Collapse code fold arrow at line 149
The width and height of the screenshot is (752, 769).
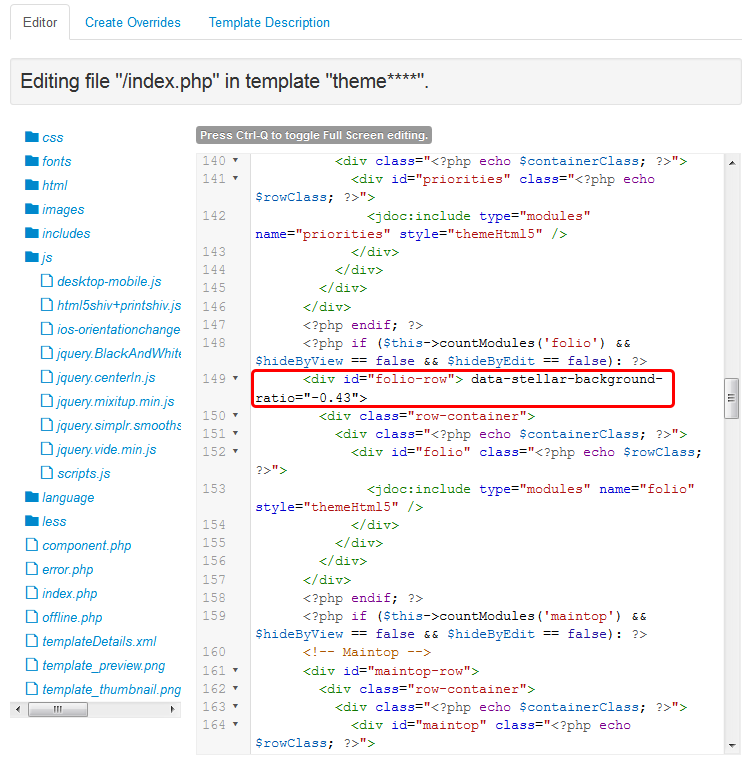point(235,379)
